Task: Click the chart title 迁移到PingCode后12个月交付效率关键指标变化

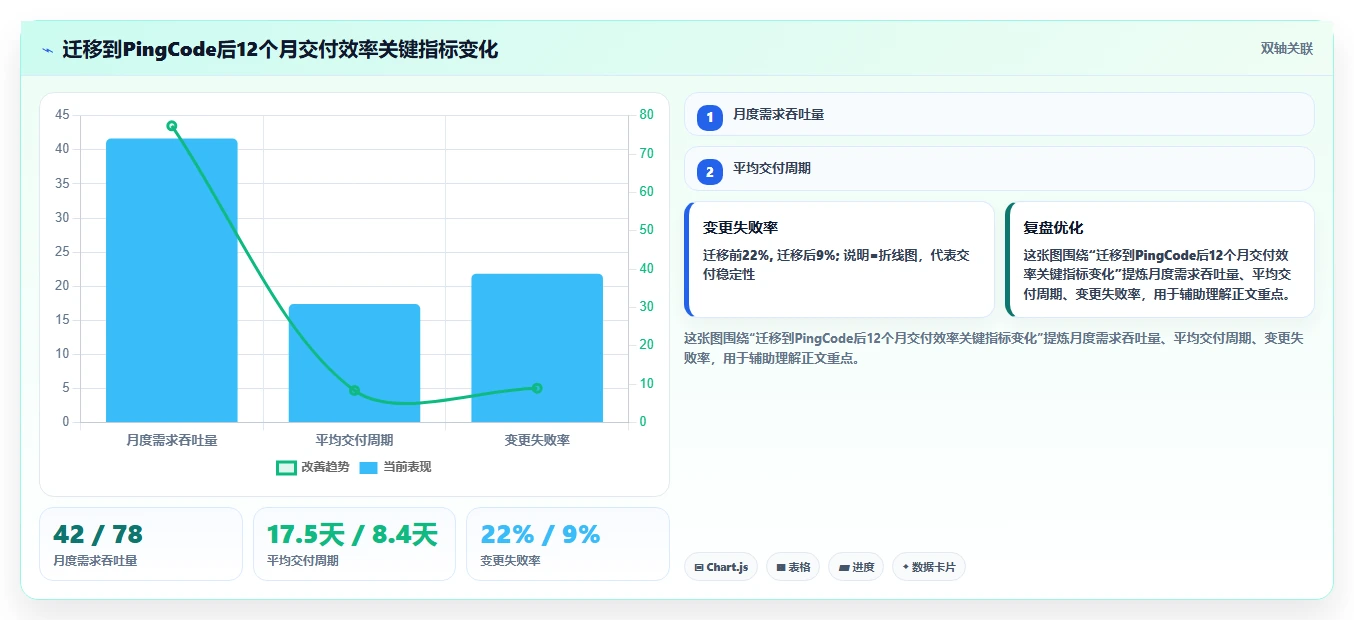Action: coord(280,49)
